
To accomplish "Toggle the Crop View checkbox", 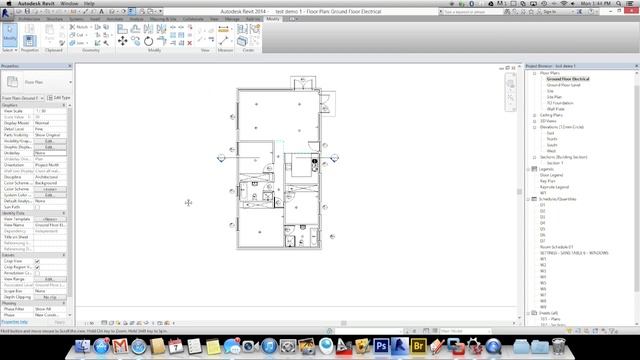I will click(x=37, y=261).
